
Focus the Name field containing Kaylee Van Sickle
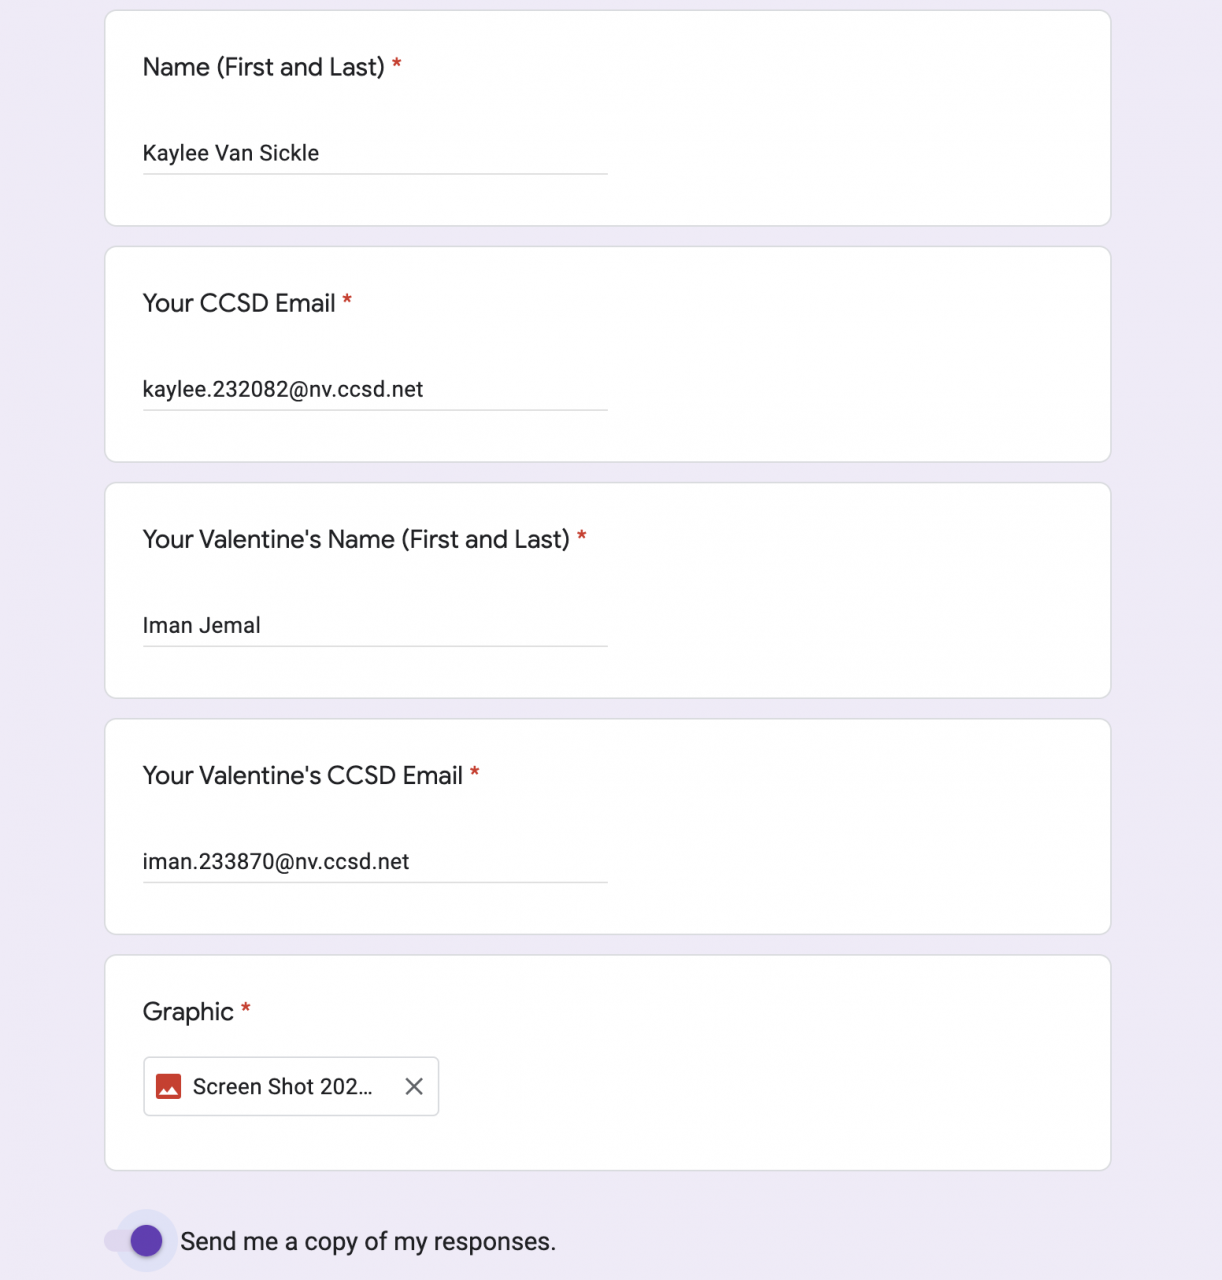pyautogui.click(x=375, y=153)
